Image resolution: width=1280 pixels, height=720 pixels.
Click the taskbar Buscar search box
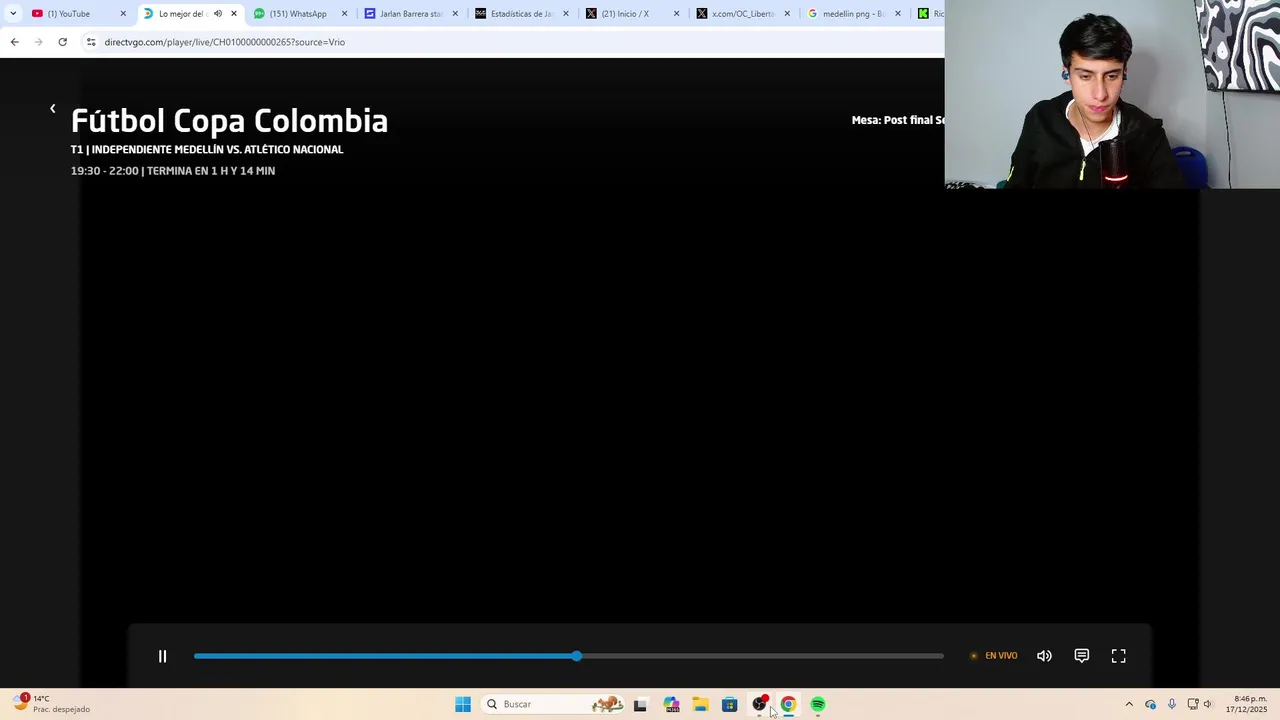tap(553, 704)
